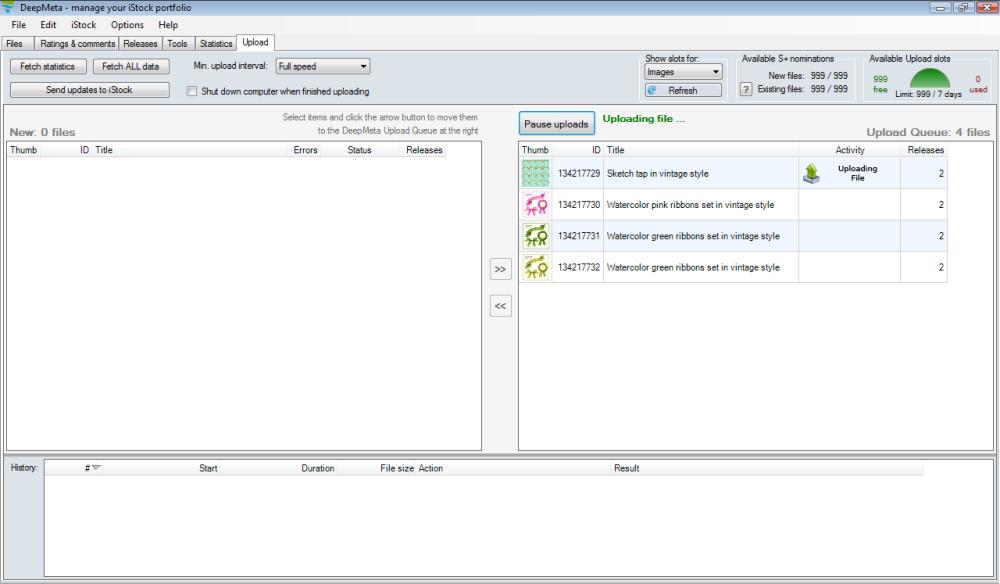Click the green upload slots gauge
The image size is (1000, 584).
coord(929,78)
